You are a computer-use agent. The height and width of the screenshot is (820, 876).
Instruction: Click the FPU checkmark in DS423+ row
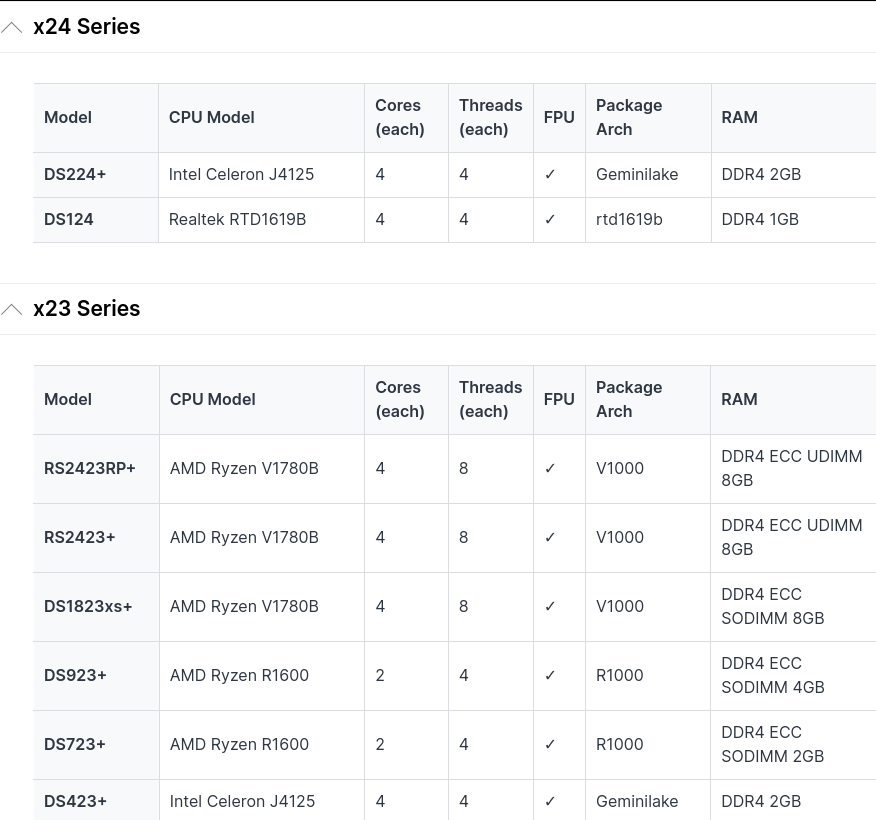[550, 802]
